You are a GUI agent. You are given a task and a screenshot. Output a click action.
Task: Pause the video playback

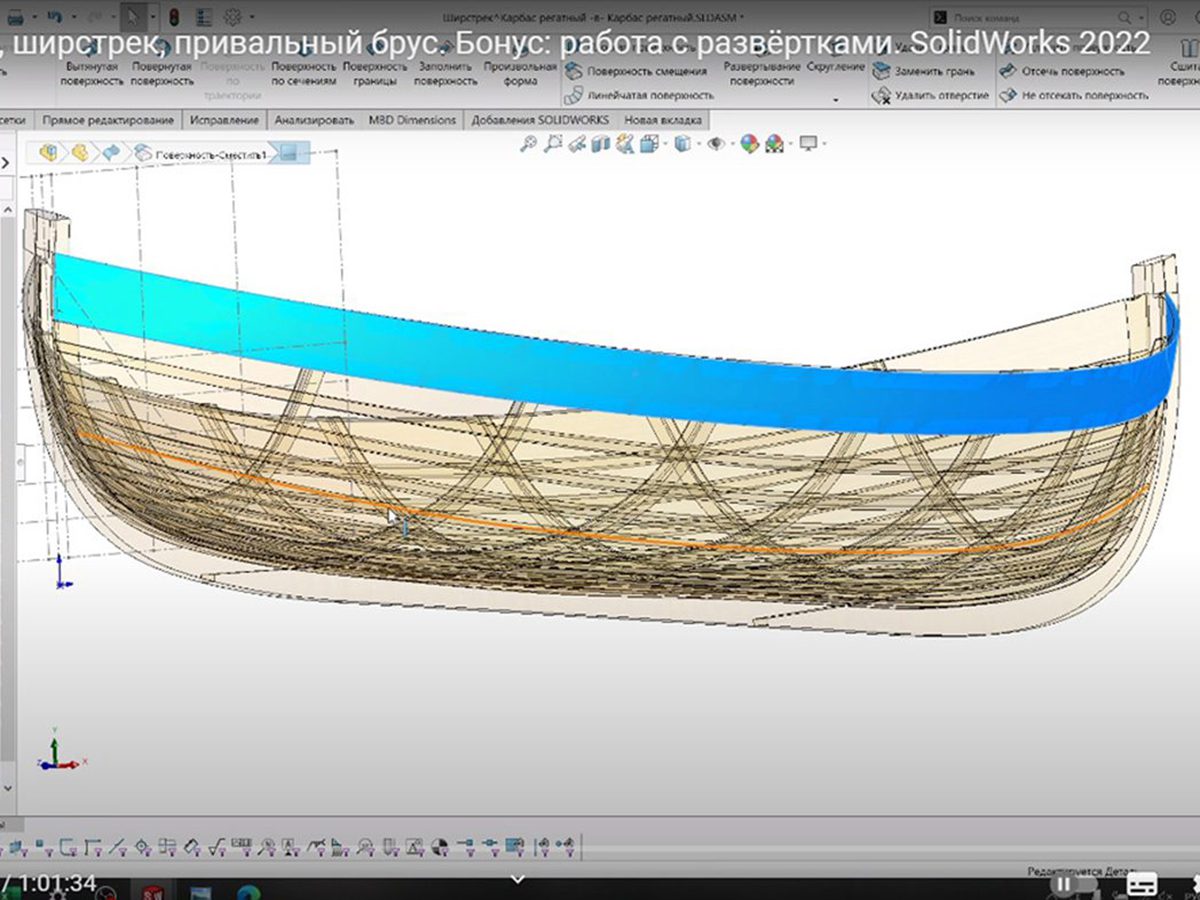tap(1064, 884)
